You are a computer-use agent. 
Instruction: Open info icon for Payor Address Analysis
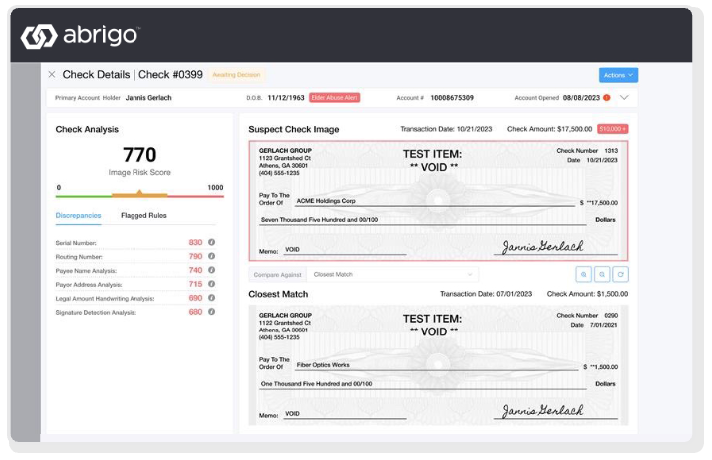pos(212,284)
